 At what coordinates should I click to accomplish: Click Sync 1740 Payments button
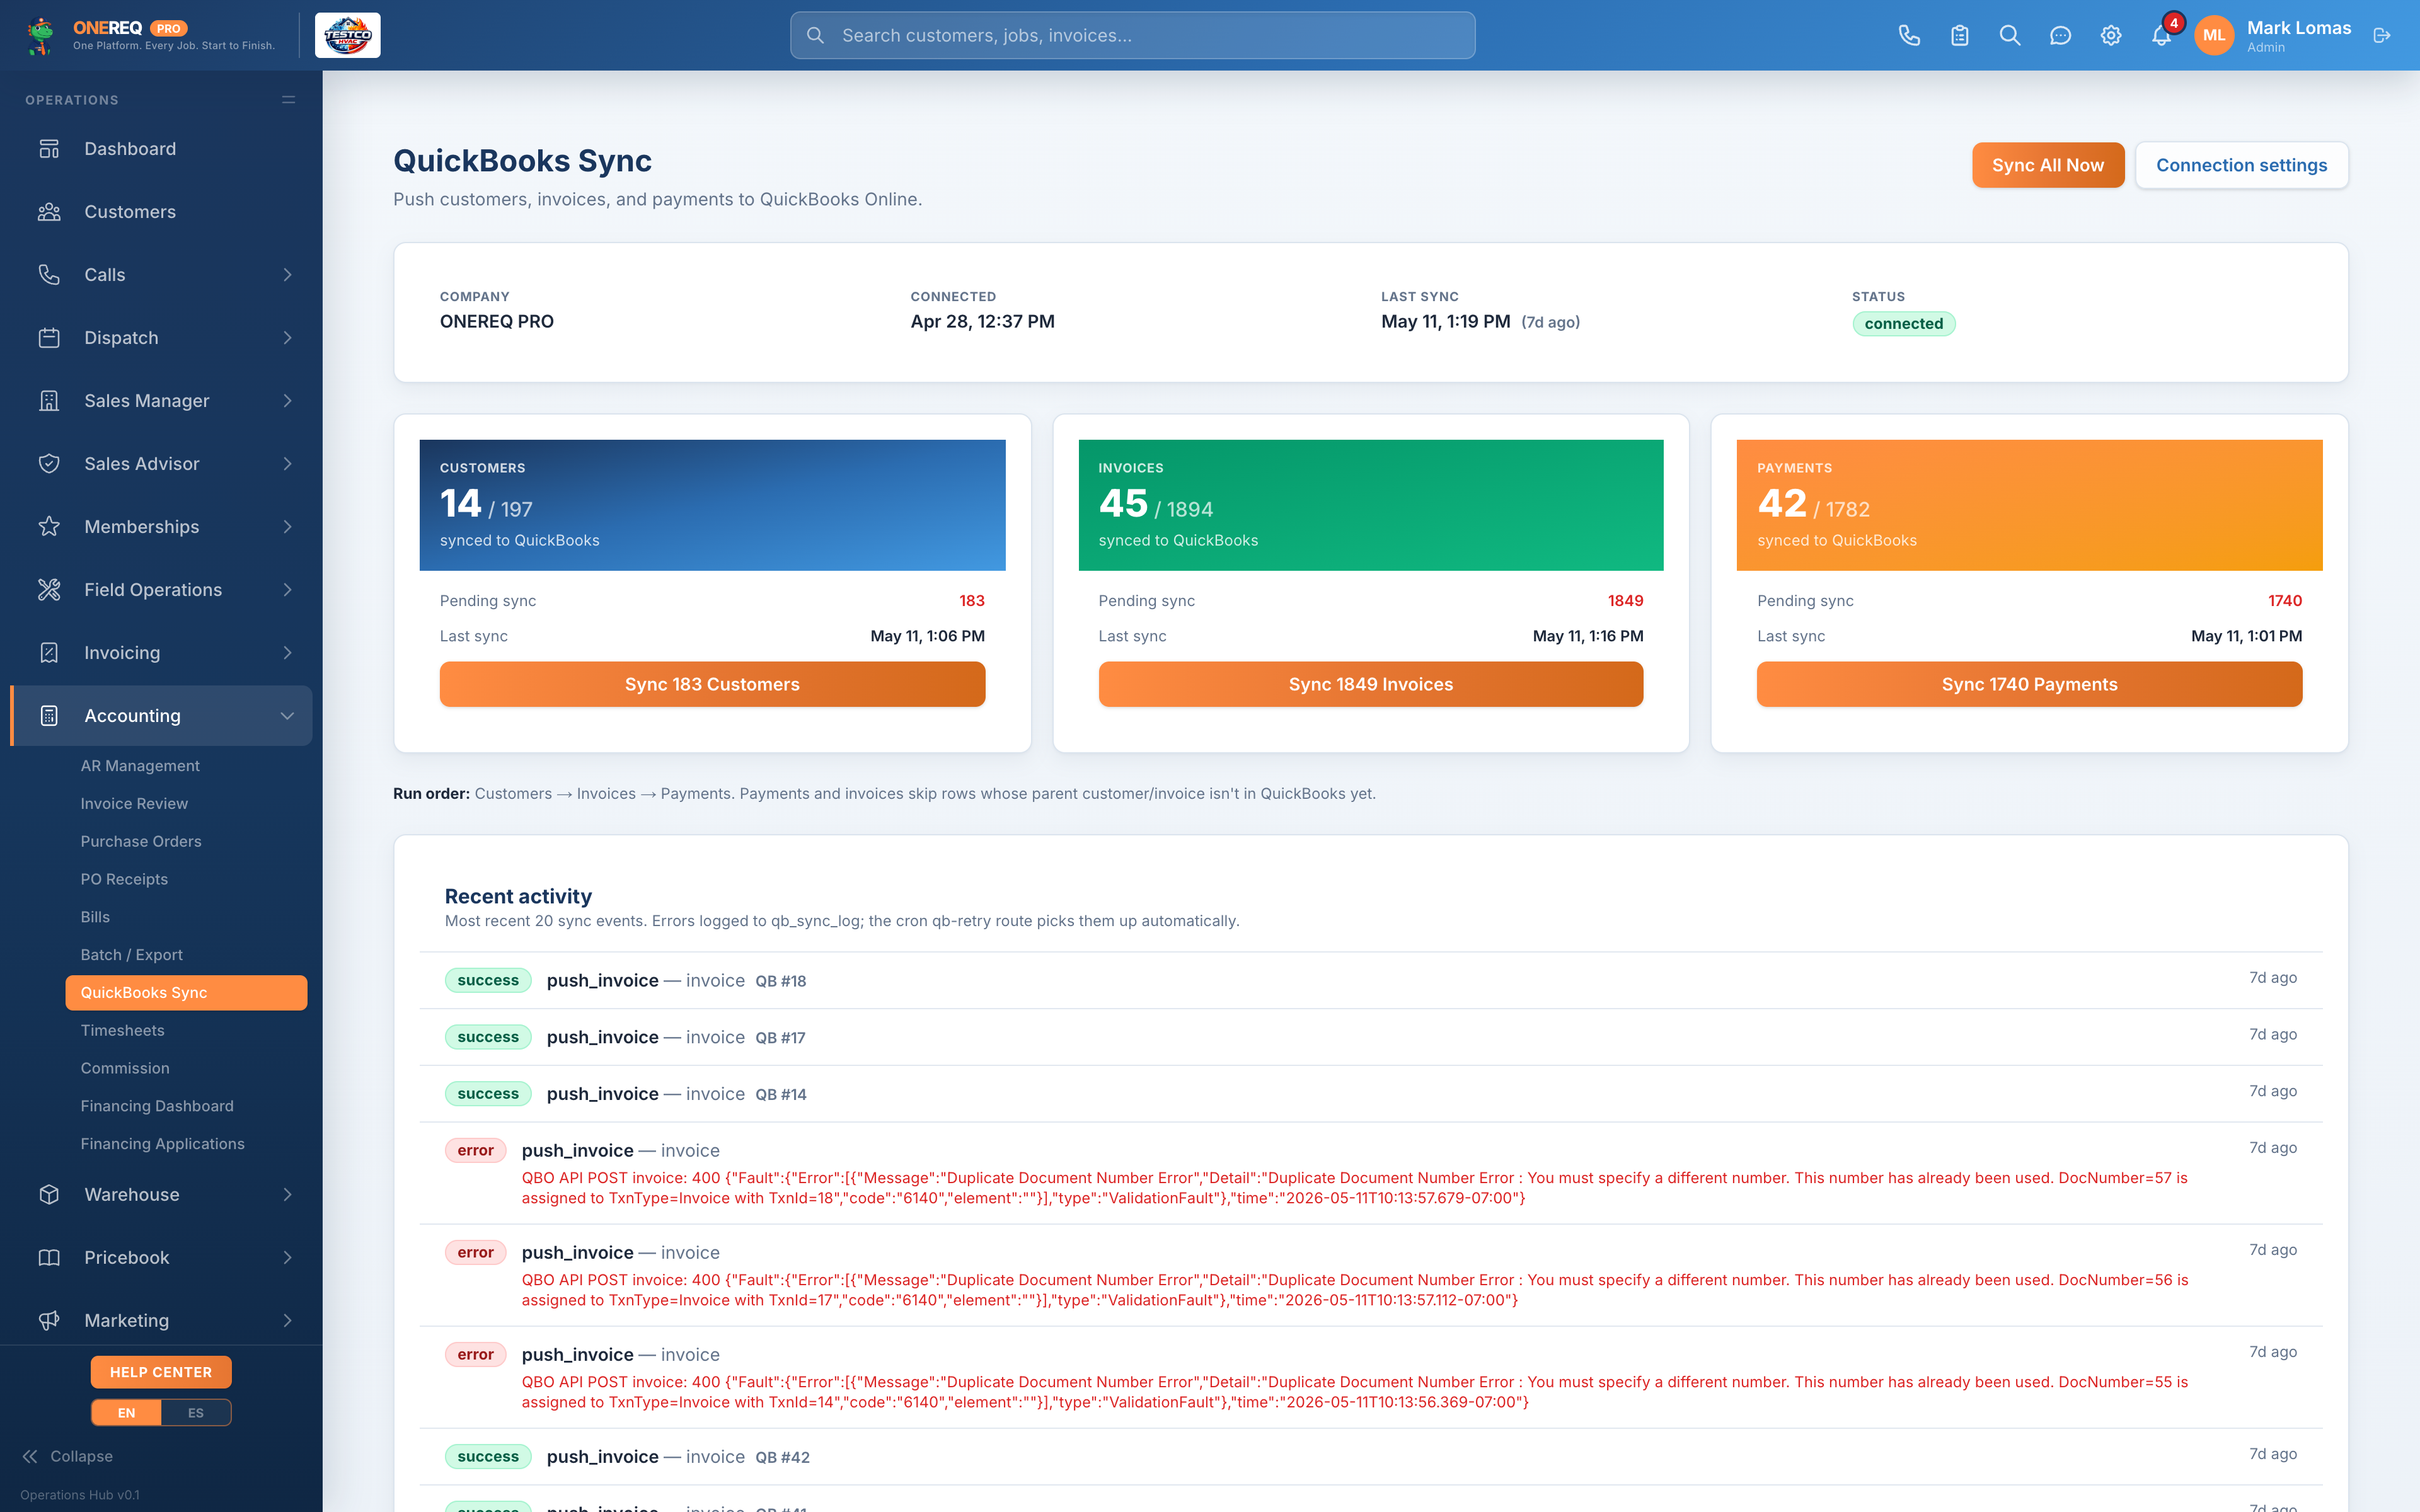(2029, 685)
